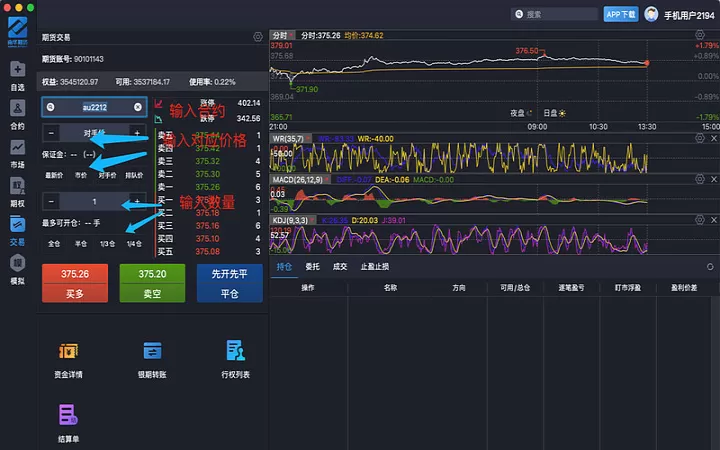Click the 可用/总仓 column header

click(x=515, y=288)
